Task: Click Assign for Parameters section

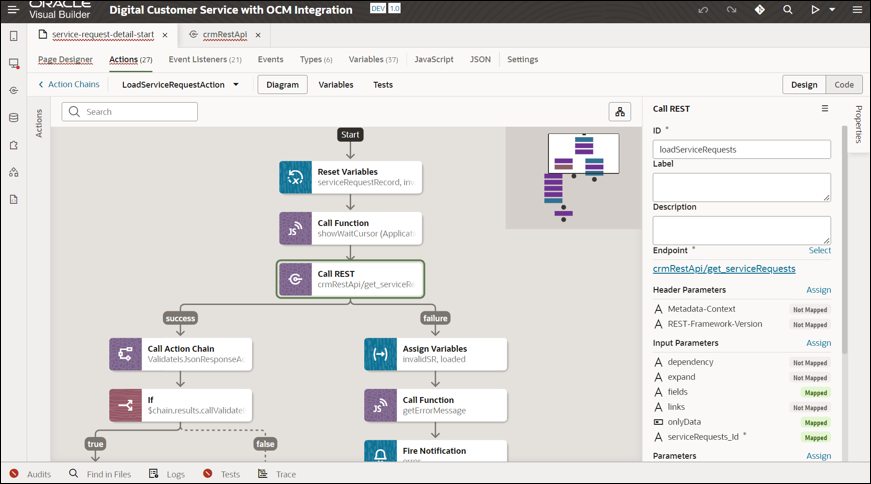Action: tap(818, 456)
